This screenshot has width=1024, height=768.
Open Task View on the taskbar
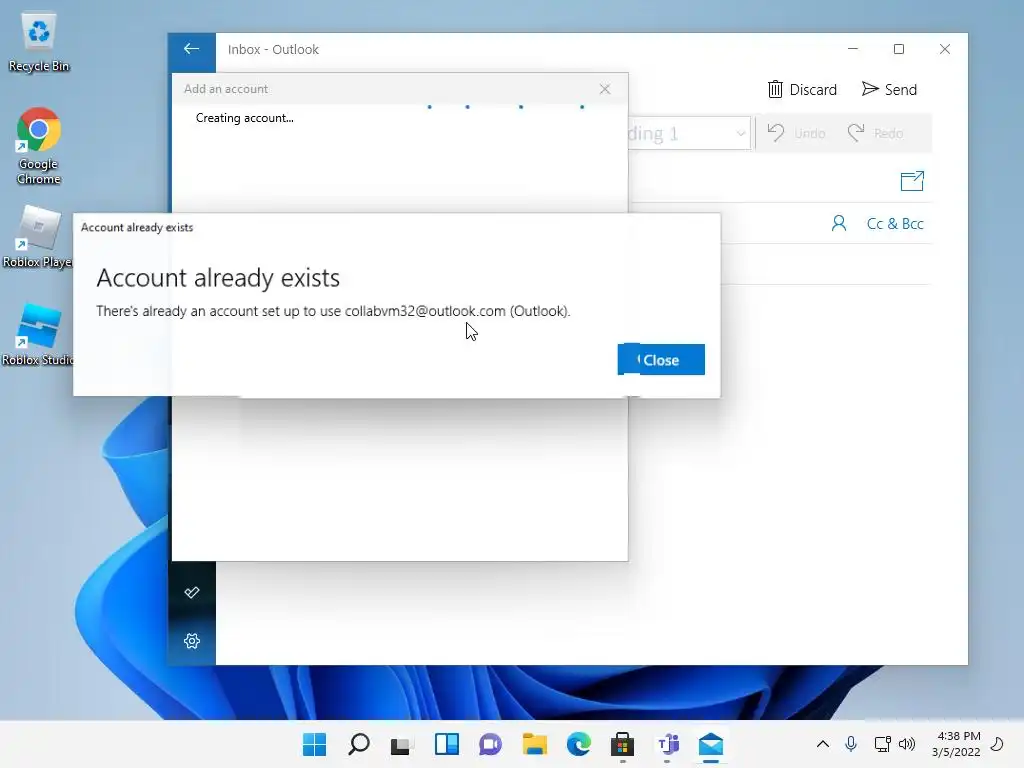tap(402, 744)
